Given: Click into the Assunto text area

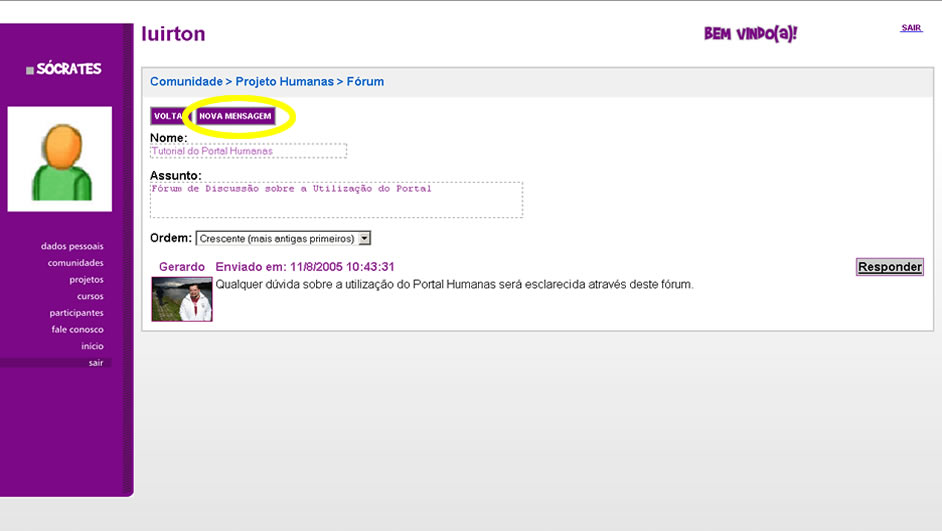Looking at the screenshot, I should (x=336, y=200).
